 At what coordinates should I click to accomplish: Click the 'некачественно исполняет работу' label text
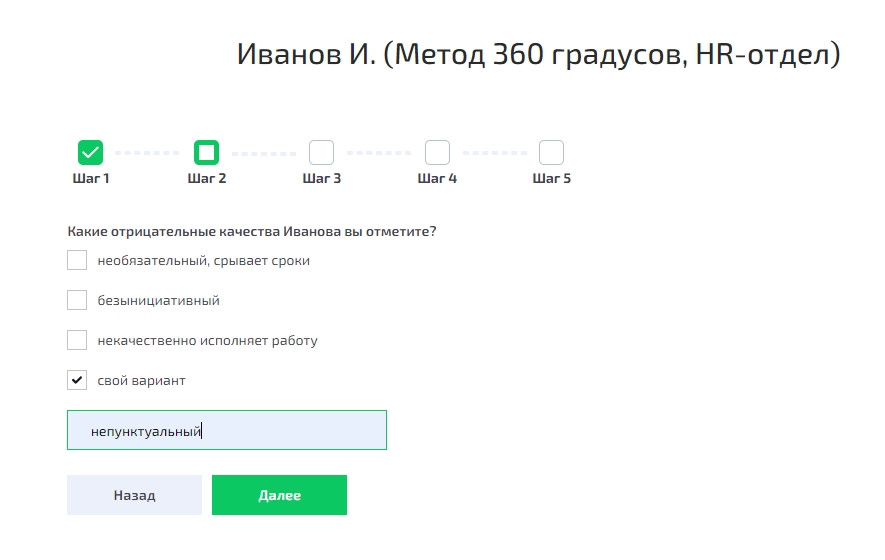click(x=207, y=341)
